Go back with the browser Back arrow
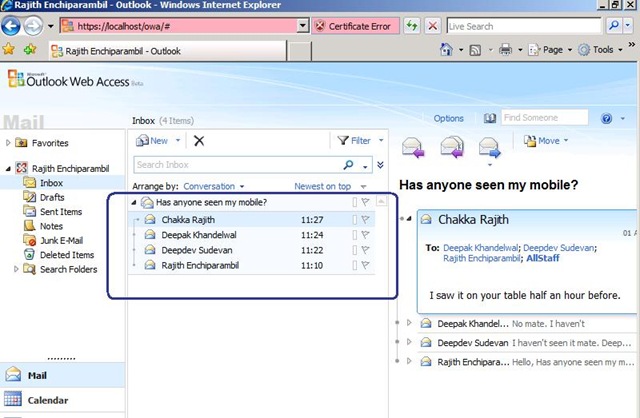The height and width of the screenshot is (418, 640). click(x=11, y=27)
